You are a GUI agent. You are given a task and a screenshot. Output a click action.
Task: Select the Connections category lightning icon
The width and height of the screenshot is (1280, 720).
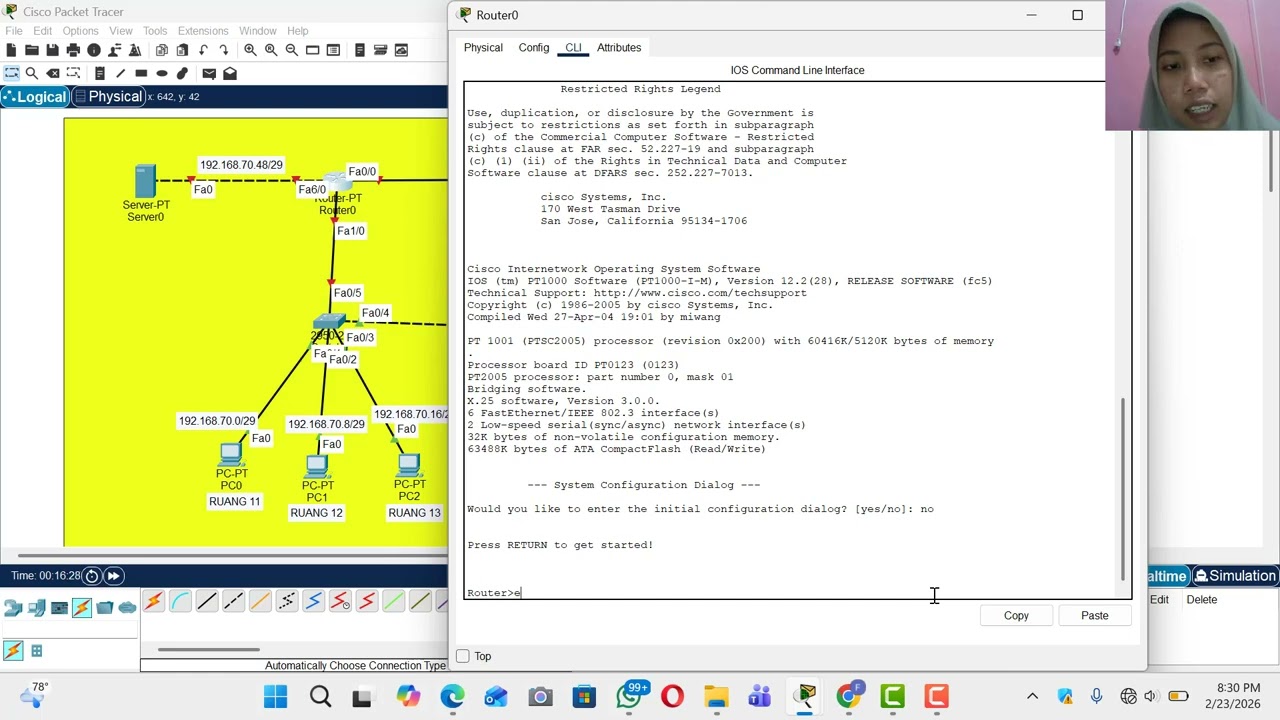tap(82, 607)
